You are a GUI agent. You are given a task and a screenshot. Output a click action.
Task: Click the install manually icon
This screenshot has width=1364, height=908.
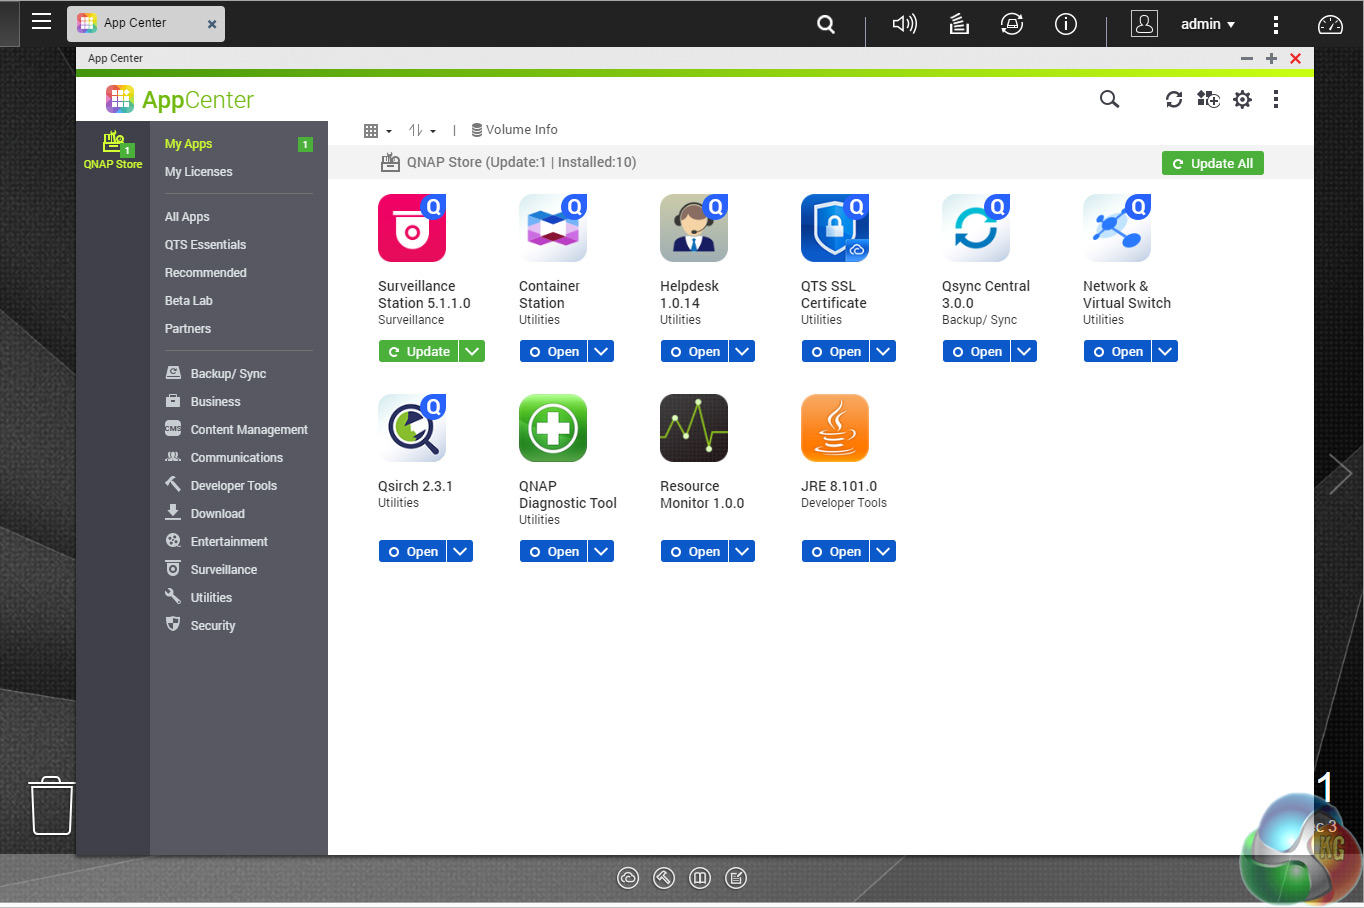tap(1208, 99)
